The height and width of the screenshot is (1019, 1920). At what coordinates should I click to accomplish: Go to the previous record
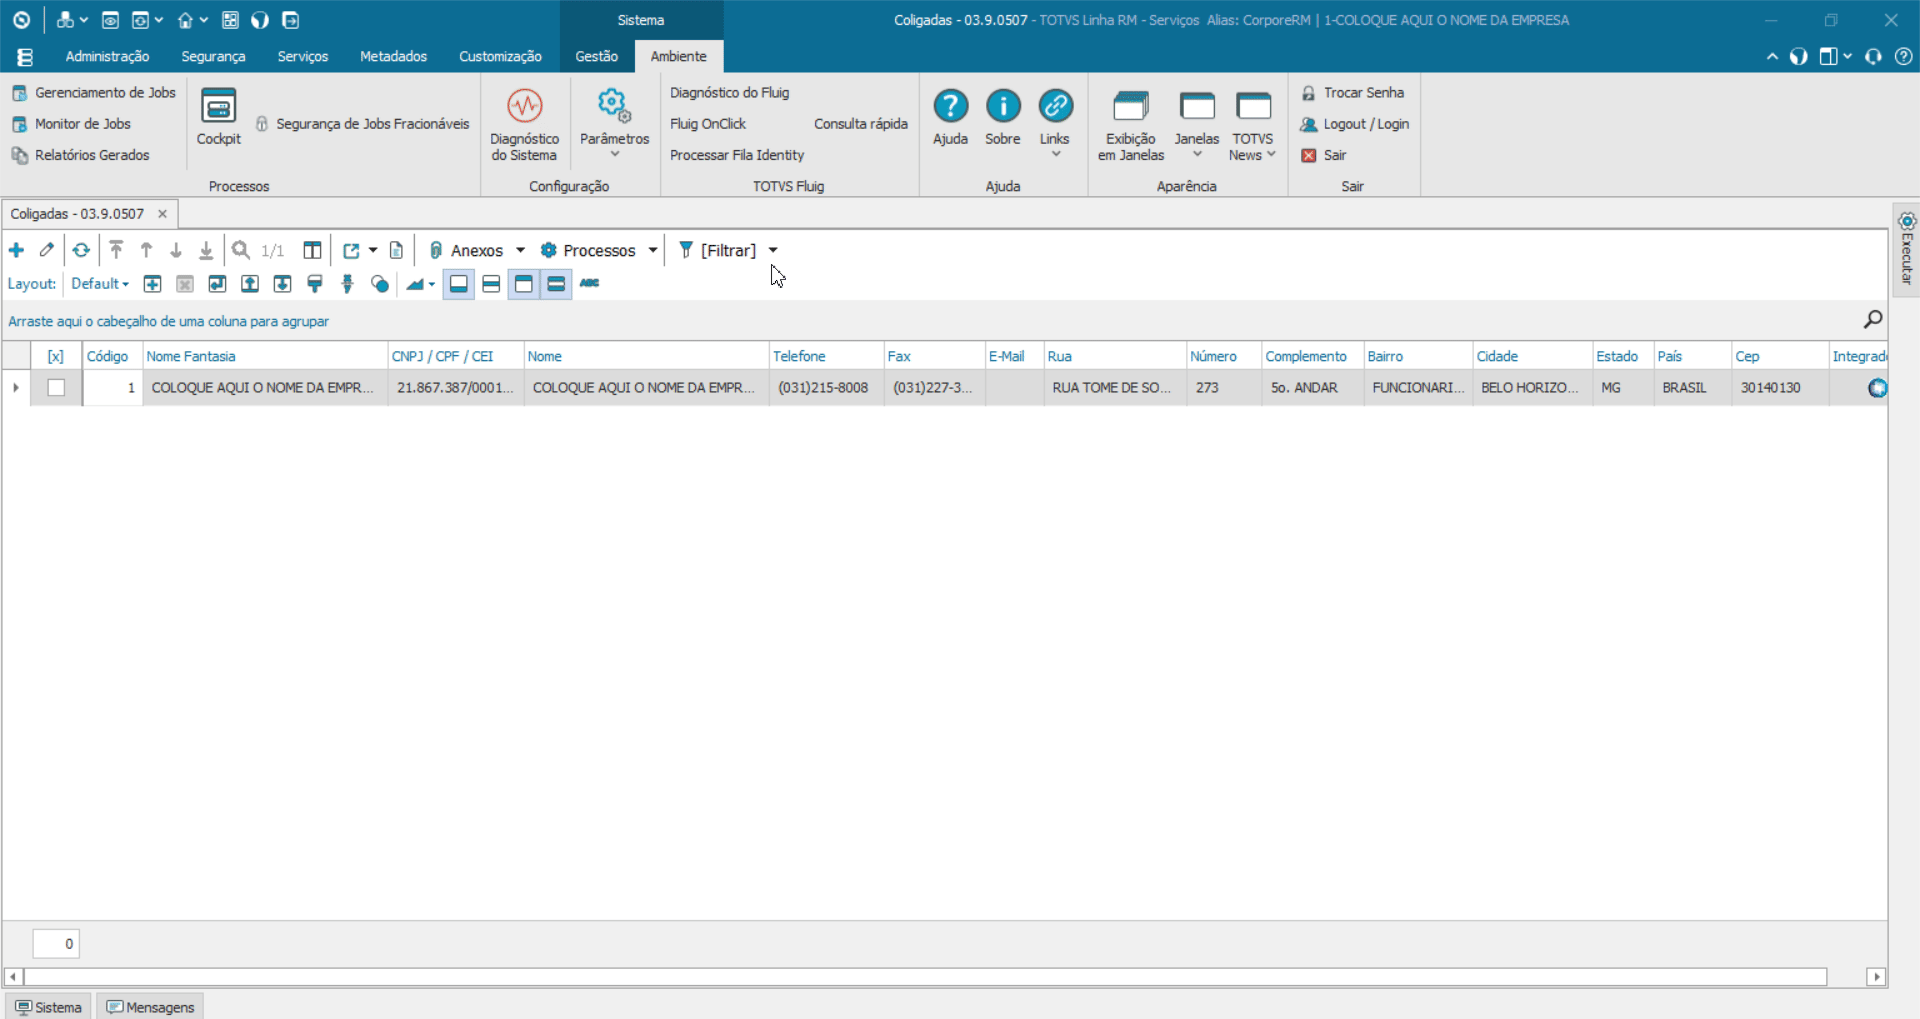point(146,250)
